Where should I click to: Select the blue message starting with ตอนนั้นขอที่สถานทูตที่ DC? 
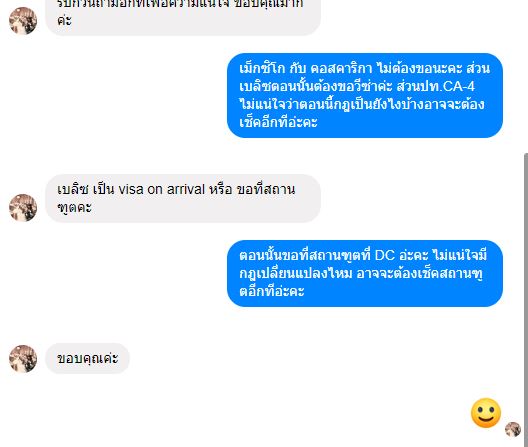[365, 274]
